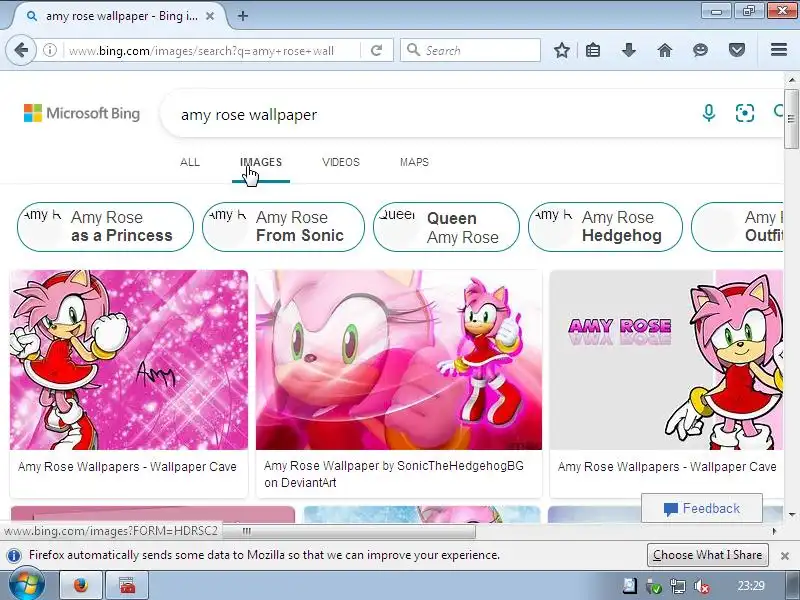Choose Queen Amy Rose suggestion chip

click(446, 227)
